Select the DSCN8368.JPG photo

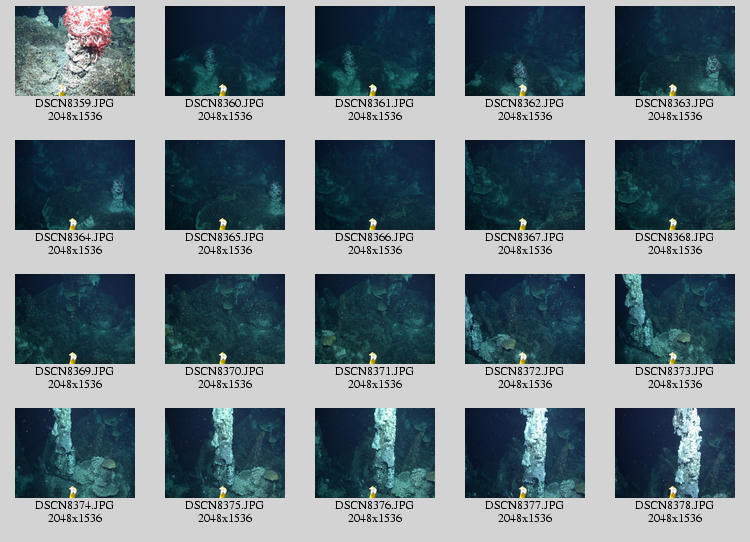click(675, 185)
